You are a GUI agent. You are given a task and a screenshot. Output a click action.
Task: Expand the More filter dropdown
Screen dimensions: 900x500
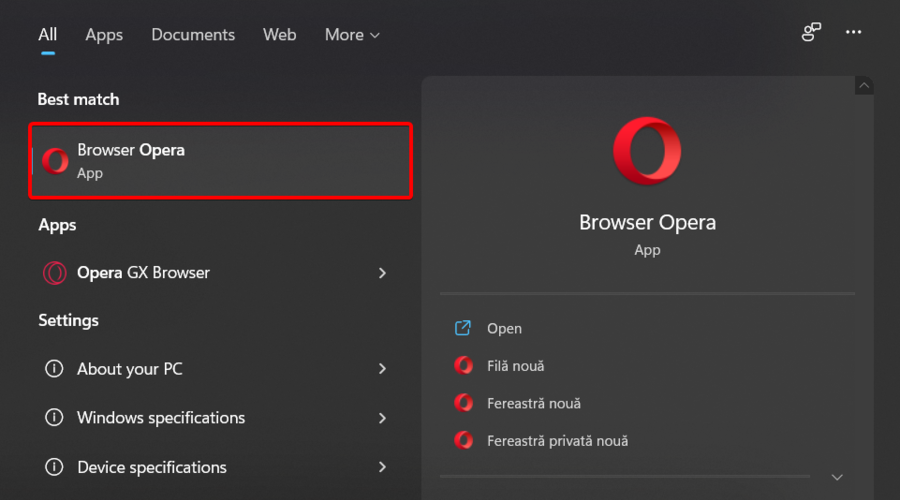click(x=352, y=35)
